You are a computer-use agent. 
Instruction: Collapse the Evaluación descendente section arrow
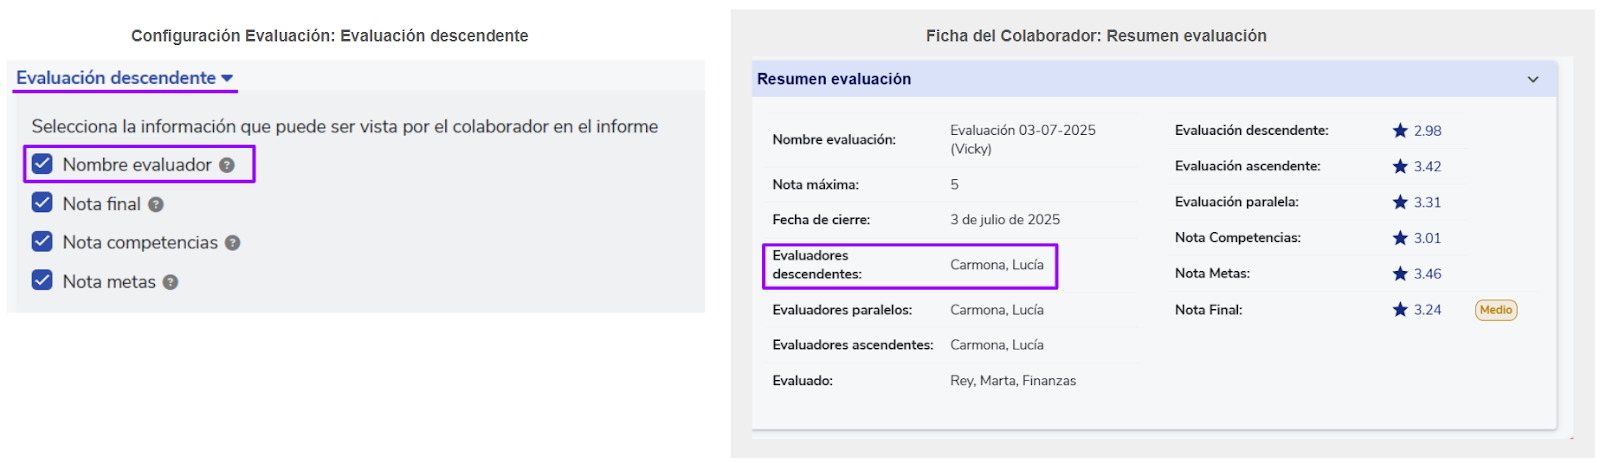coord(227,78)
